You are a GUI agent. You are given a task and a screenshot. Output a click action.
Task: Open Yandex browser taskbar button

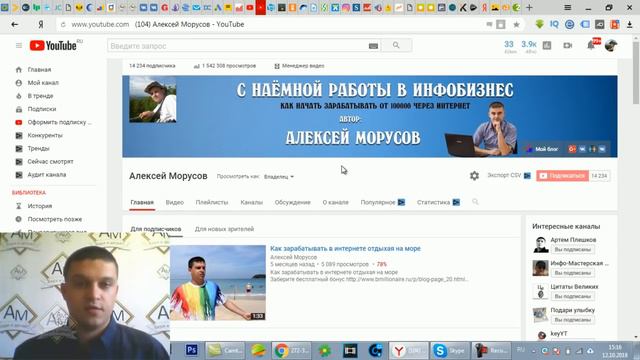[409, 351]
